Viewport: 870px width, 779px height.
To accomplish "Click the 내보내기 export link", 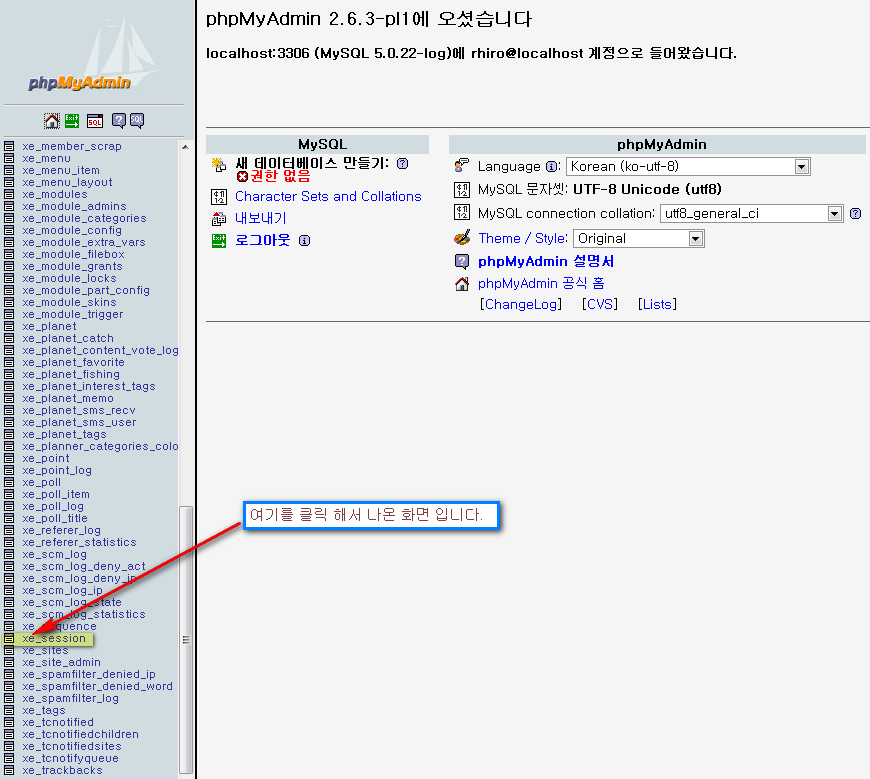I will click(261, 219).
